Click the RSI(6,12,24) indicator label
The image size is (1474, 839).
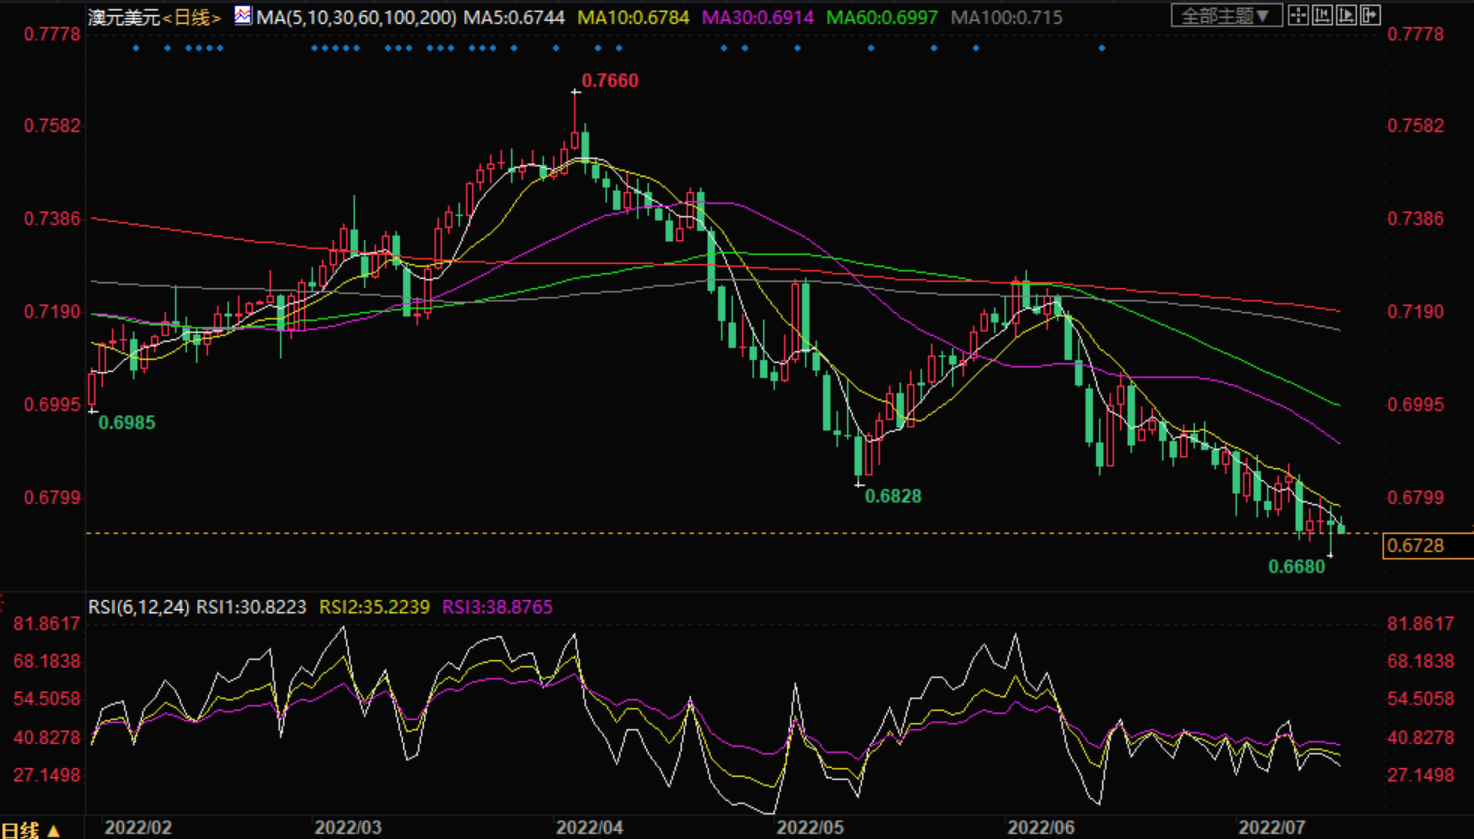138,607
